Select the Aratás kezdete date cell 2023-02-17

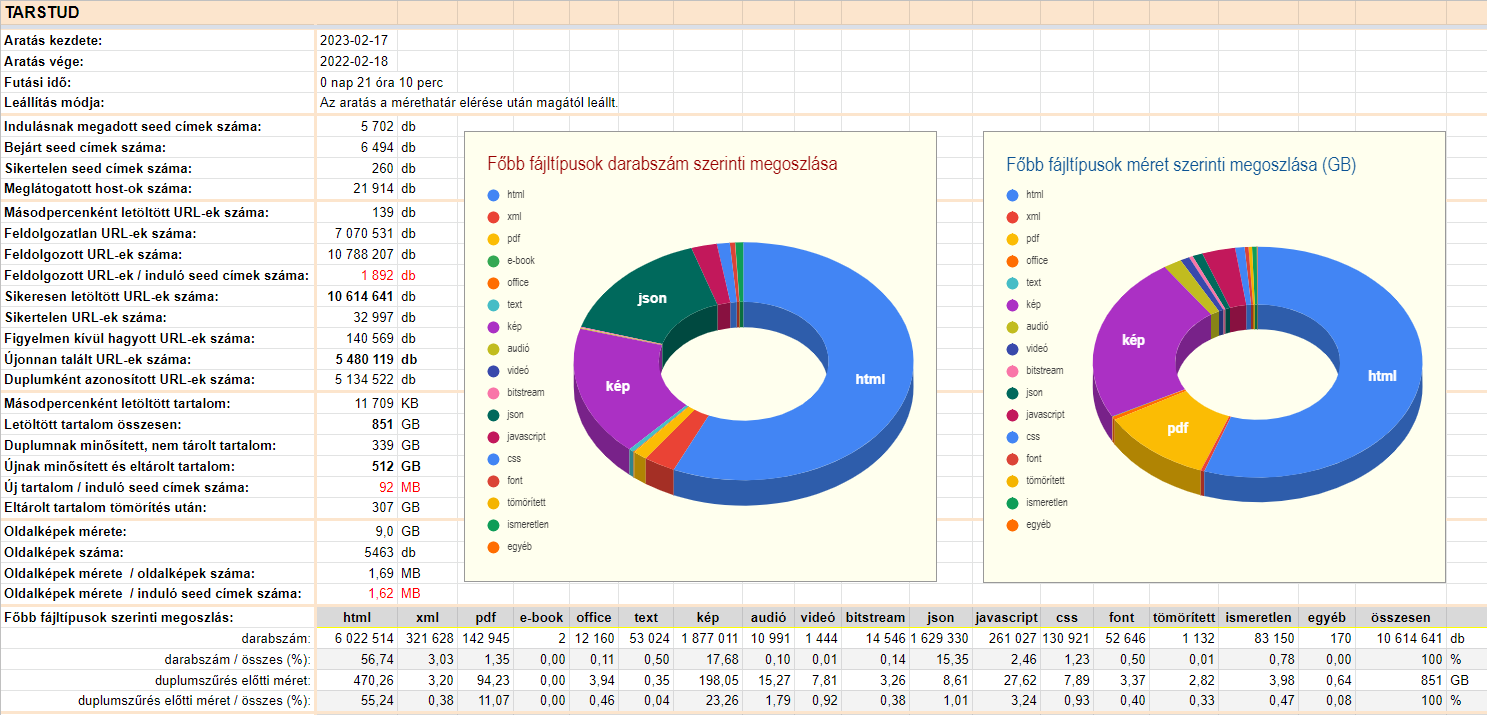pos(355,41)
